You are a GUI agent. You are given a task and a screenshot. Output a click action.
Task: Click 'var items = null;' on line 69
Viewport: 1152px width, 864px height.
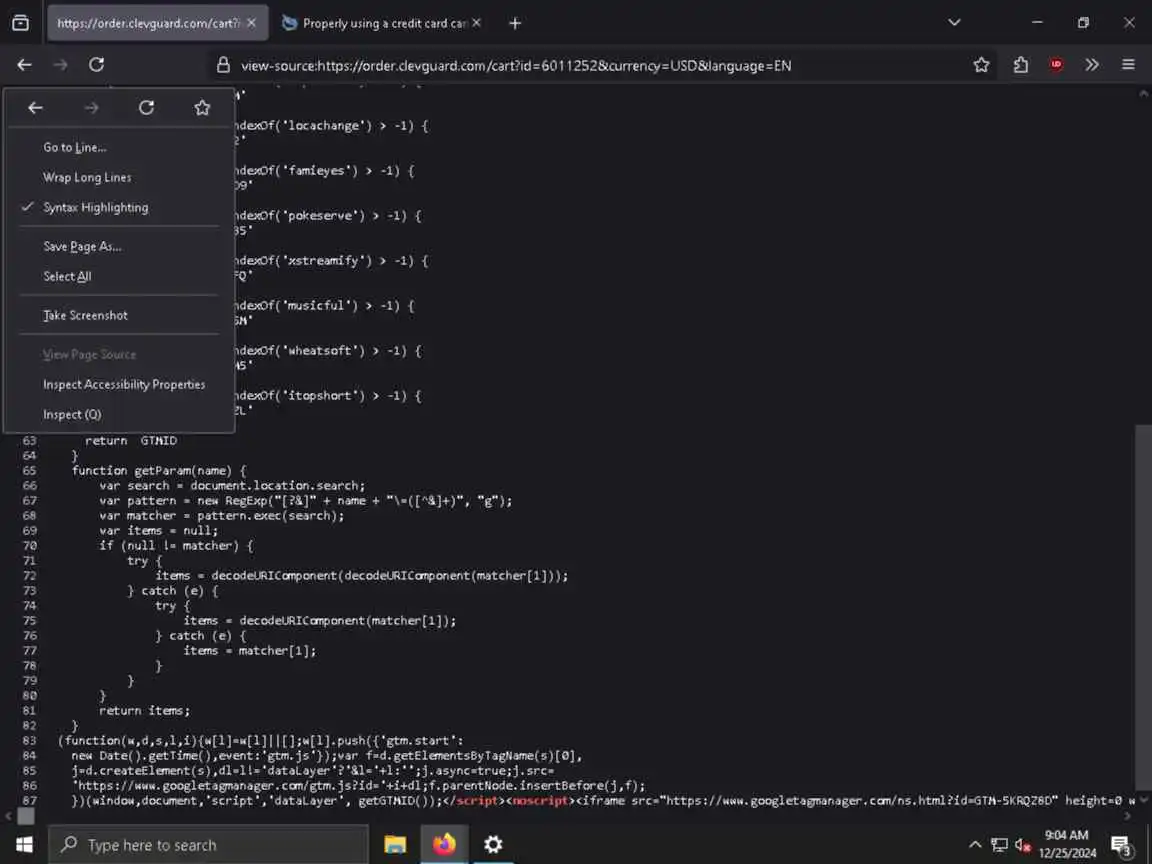[159, 530]
